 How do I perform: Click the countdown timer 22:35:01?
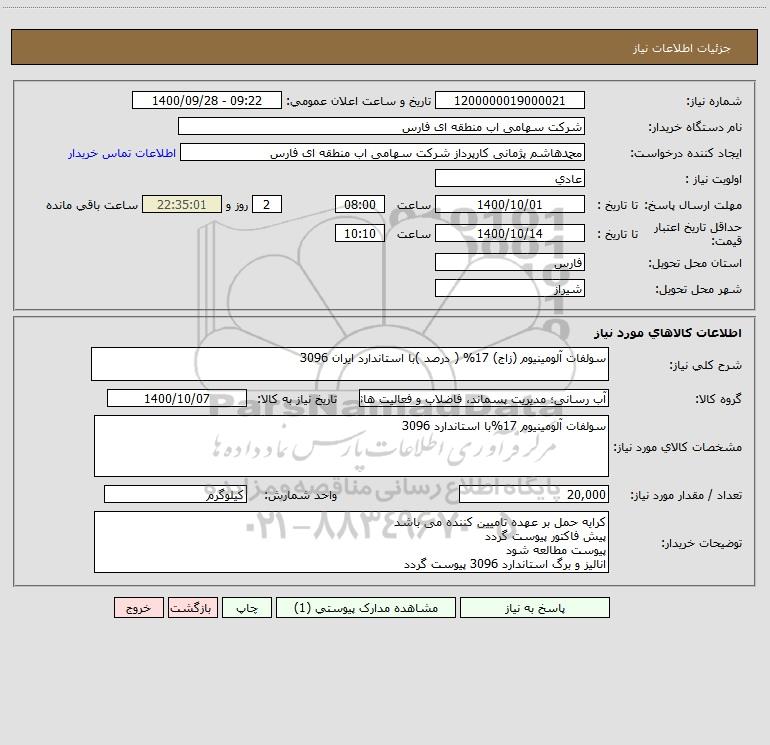[182, 204]
